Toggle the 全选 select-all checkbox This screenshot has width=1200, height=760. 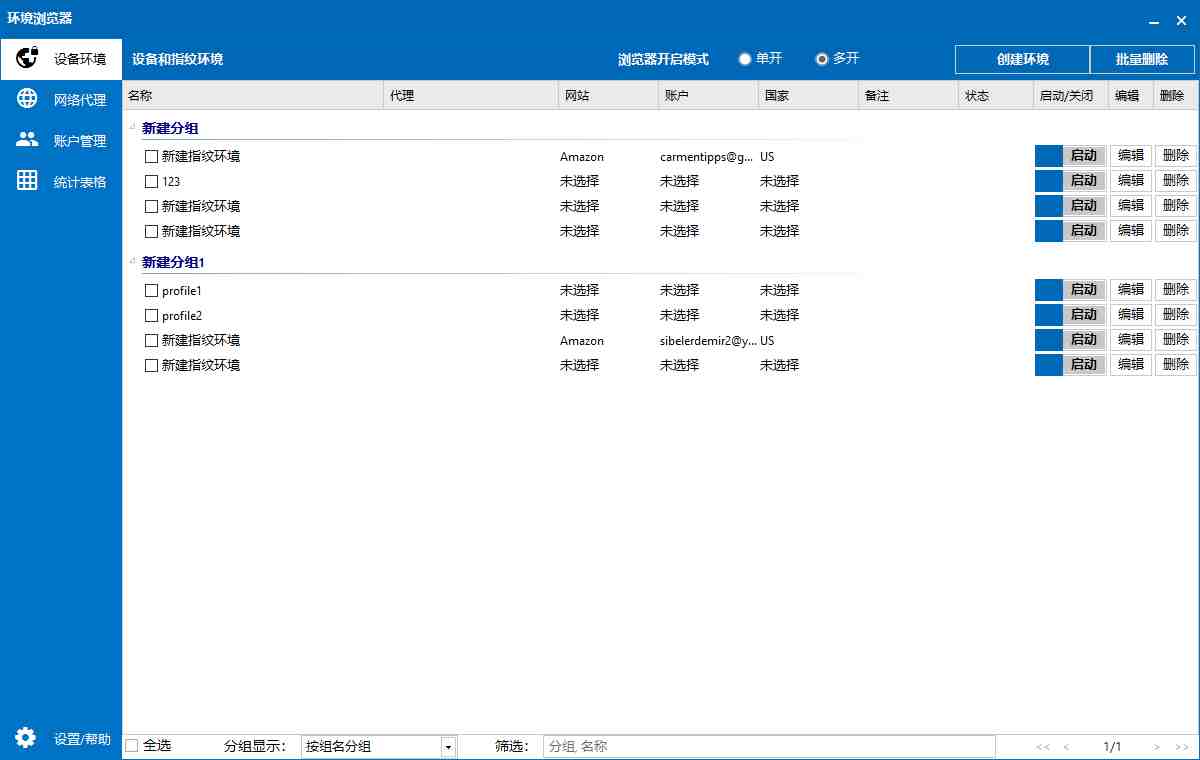pos(132,746)
